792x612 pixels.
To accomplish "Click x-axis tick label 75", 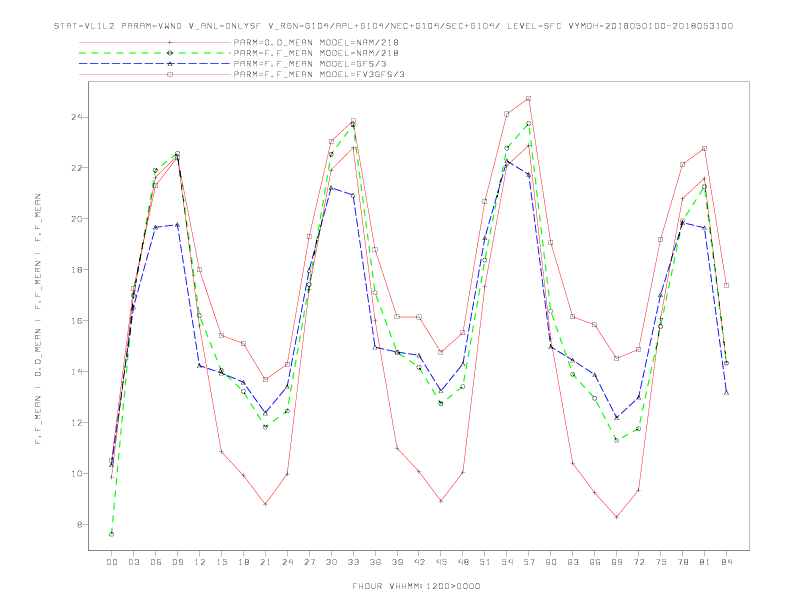I will (x=661, y=562).
